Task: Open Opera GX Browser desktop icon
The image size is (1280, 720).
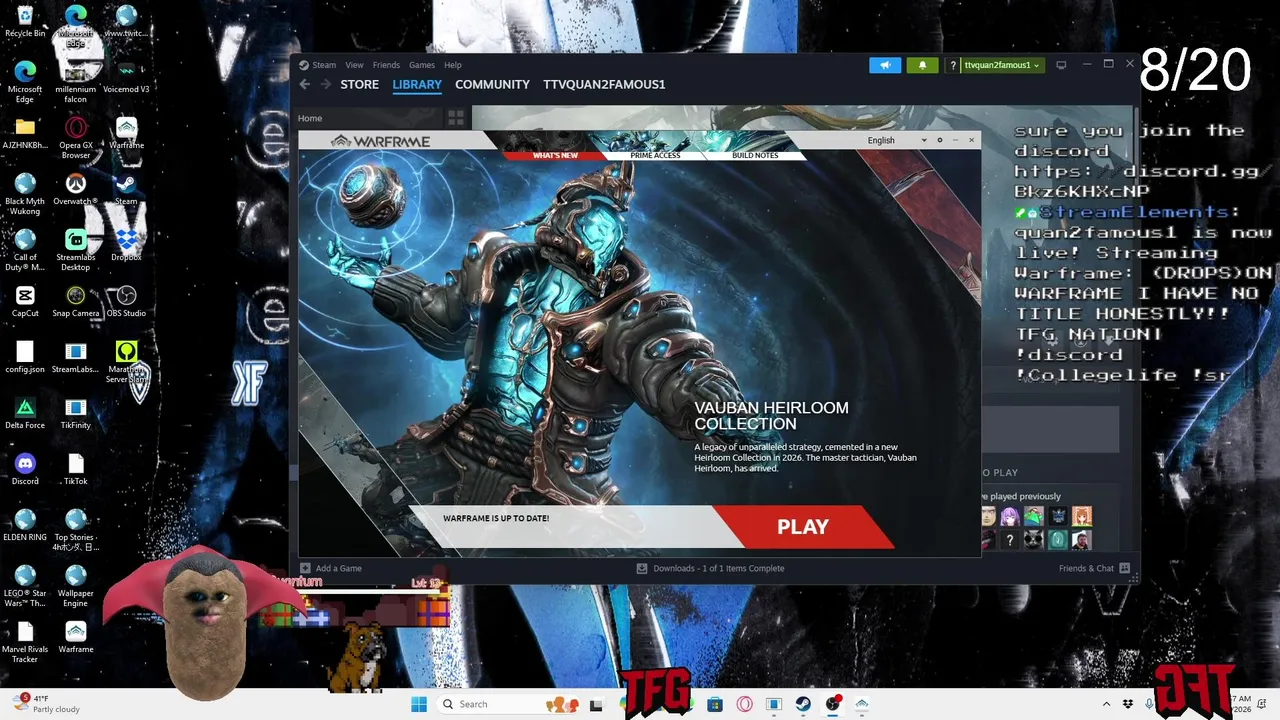Action: pos(75,139)
